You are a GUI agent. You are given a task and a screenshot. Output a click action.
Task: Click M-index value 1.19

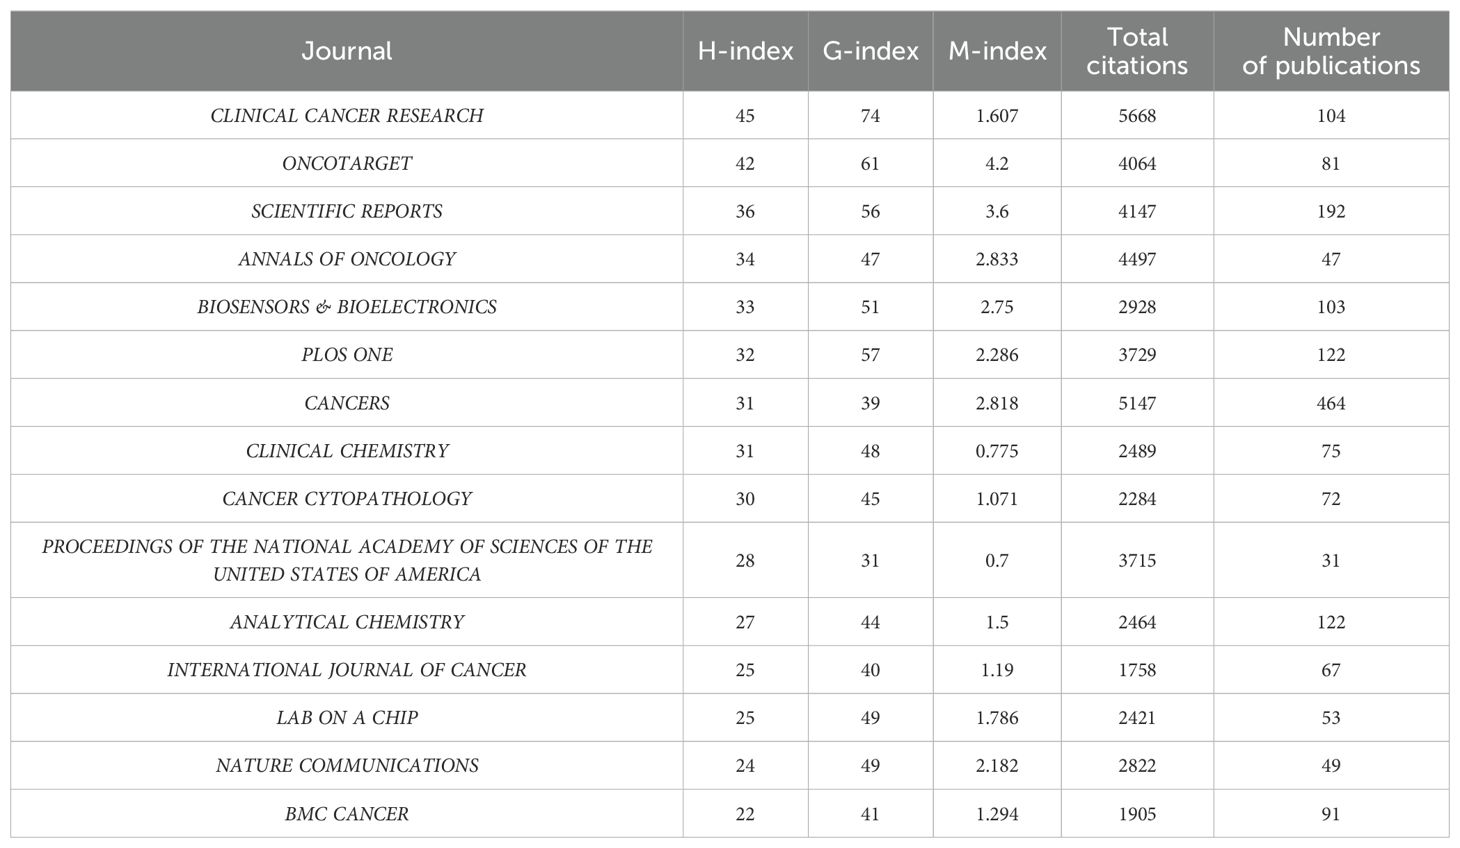997,671
